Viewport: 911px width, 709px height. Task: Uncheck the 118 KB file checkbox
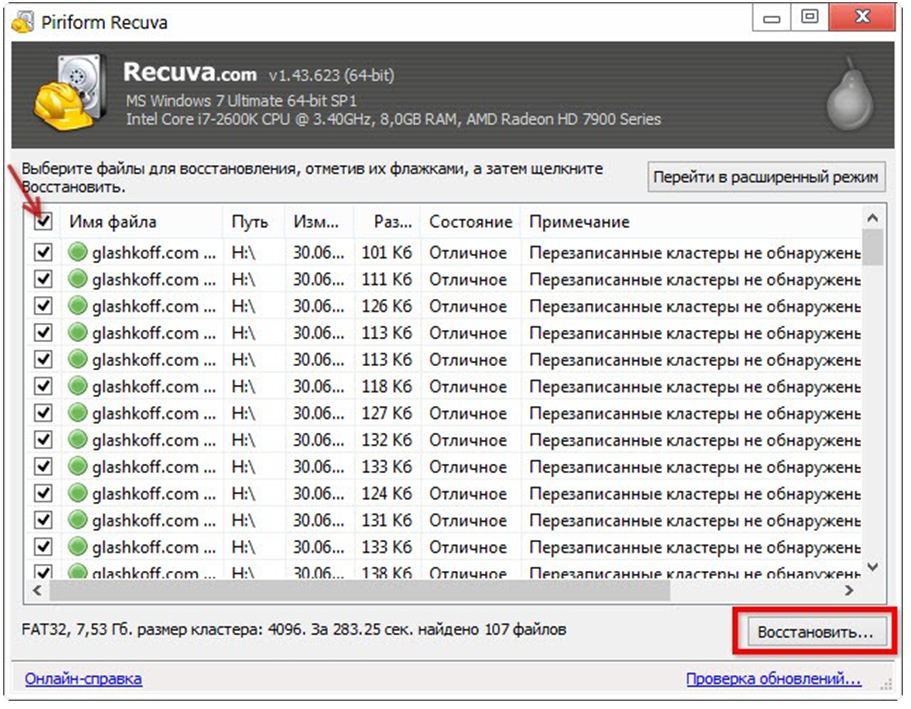(44, 386)
